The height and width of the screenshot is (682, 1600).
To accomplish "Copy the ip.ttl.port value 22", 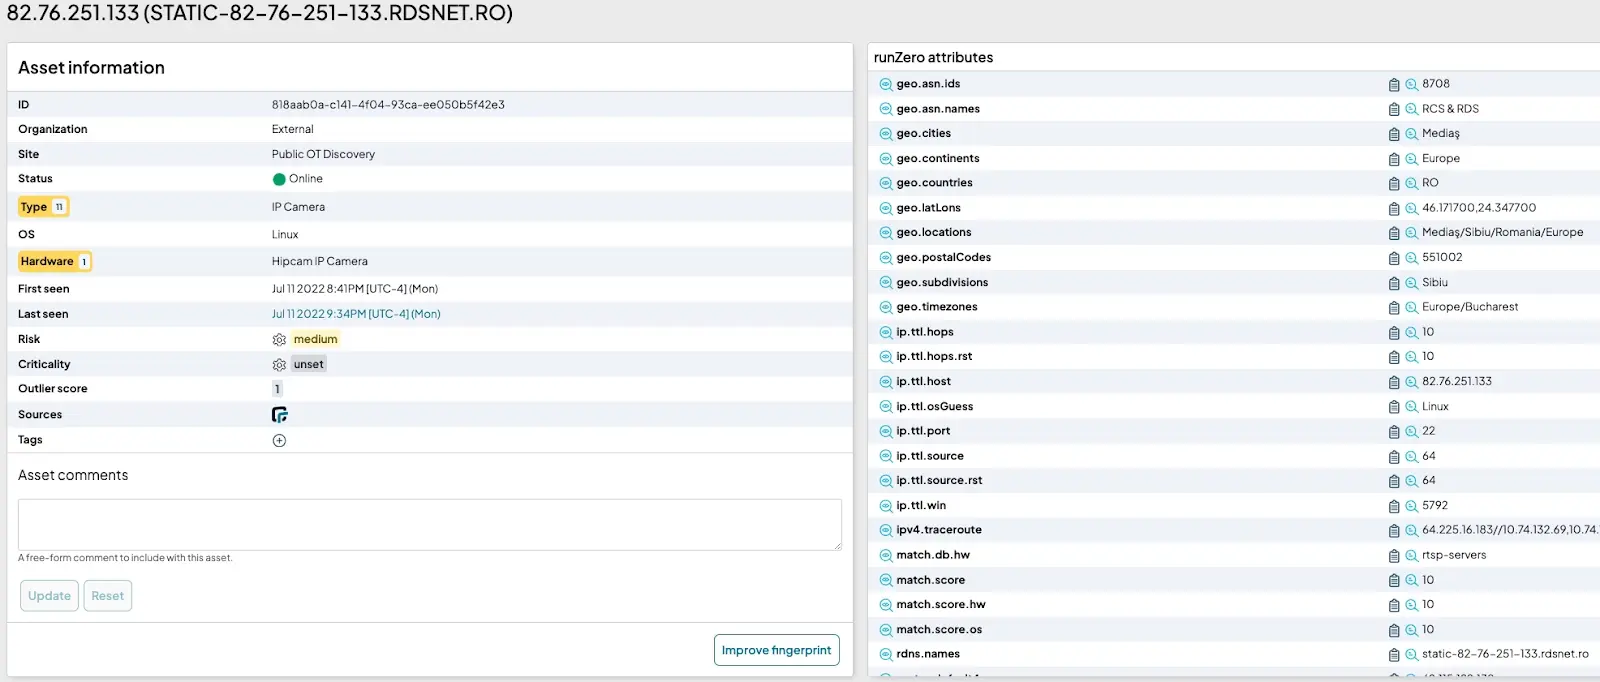I will (x=1394, y=432).
